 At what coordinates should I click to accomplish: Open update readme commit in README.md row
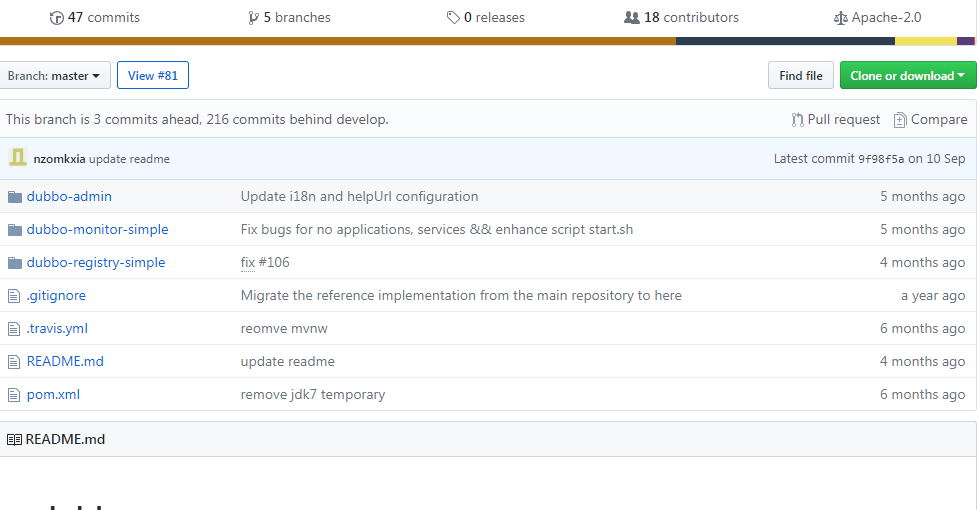point(287,362)
